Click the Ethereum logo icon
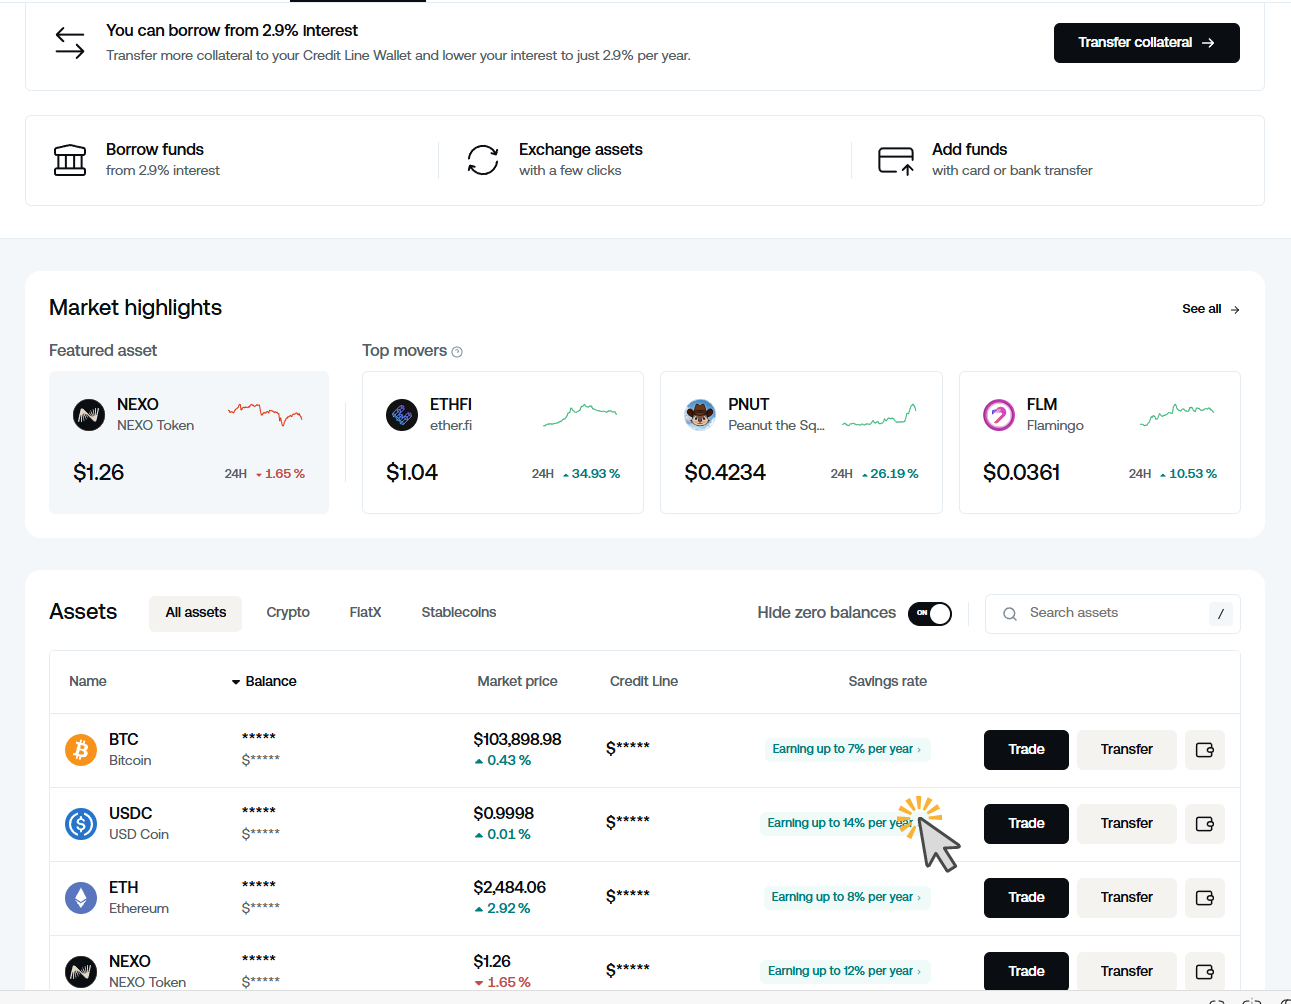This screenshot has width=1291, height=1004. 81,897
